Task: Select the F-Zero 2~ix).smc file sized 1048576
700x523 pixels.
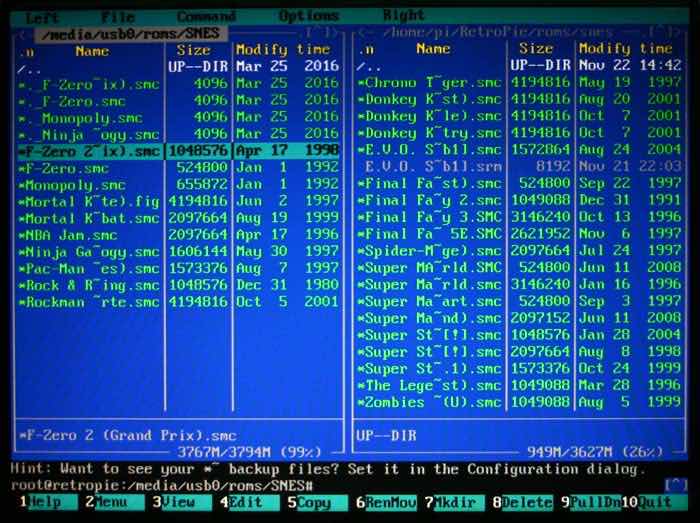Action: click(179, 151)
